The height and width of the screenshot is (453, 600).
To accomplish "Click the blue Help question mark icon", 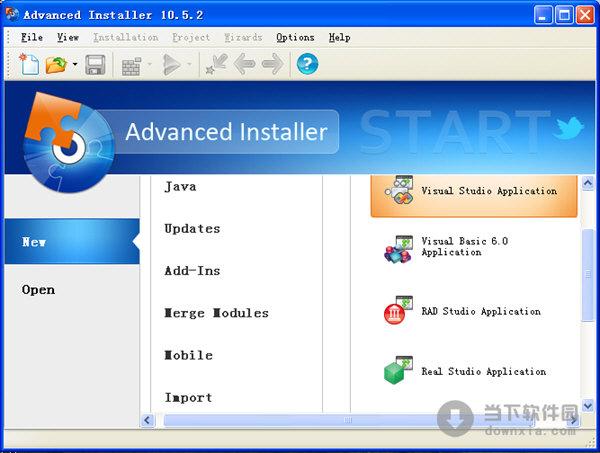I will (307, 64).
